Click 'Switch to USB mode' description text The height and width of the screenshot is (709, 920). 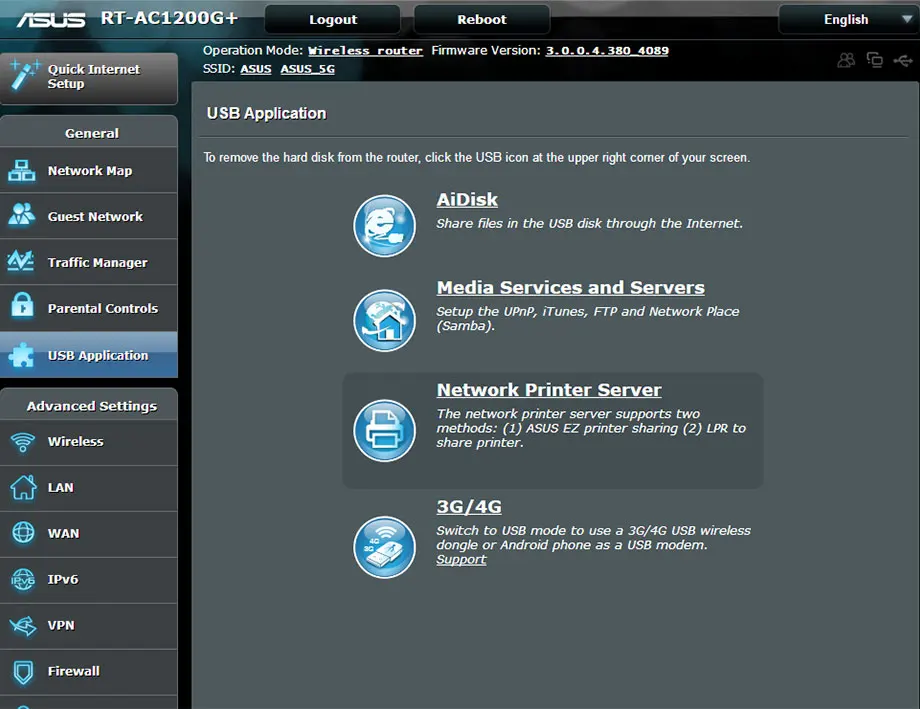coord(593,538)
